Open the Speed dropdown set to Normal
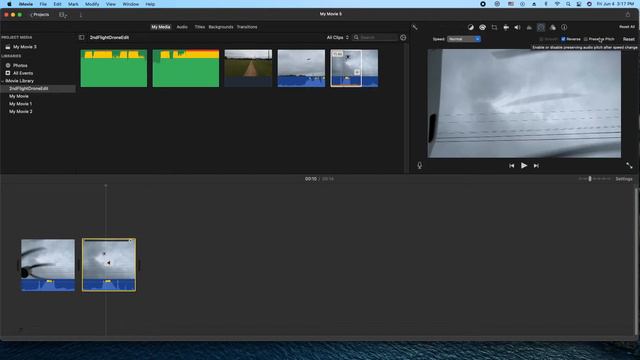The height and width of the screenshot is (360, 640). pyautogui.click(x=464, y=39)
